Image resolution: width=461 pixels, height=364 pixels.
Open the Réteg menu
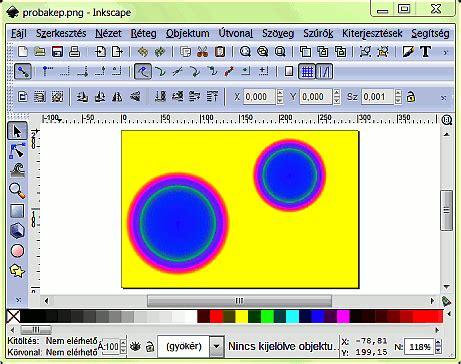pyautogui.click(x=143, y=33)
